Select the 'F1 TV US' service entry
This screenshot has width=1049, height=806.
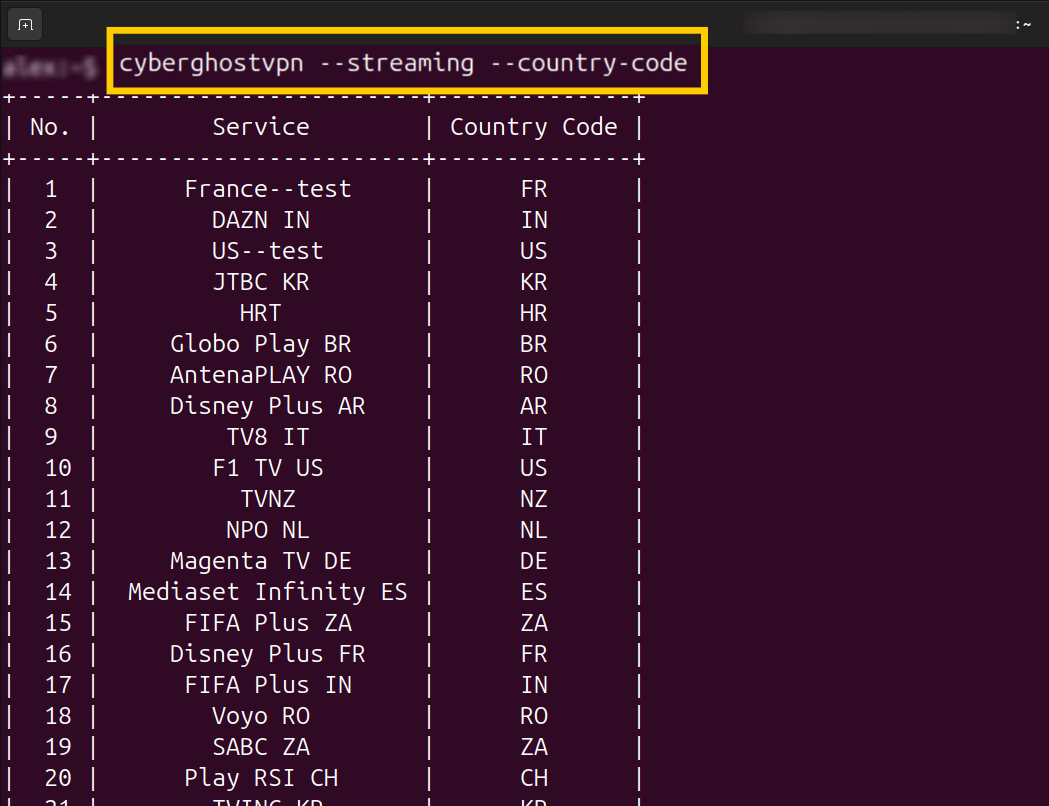[x=268, y=468]
